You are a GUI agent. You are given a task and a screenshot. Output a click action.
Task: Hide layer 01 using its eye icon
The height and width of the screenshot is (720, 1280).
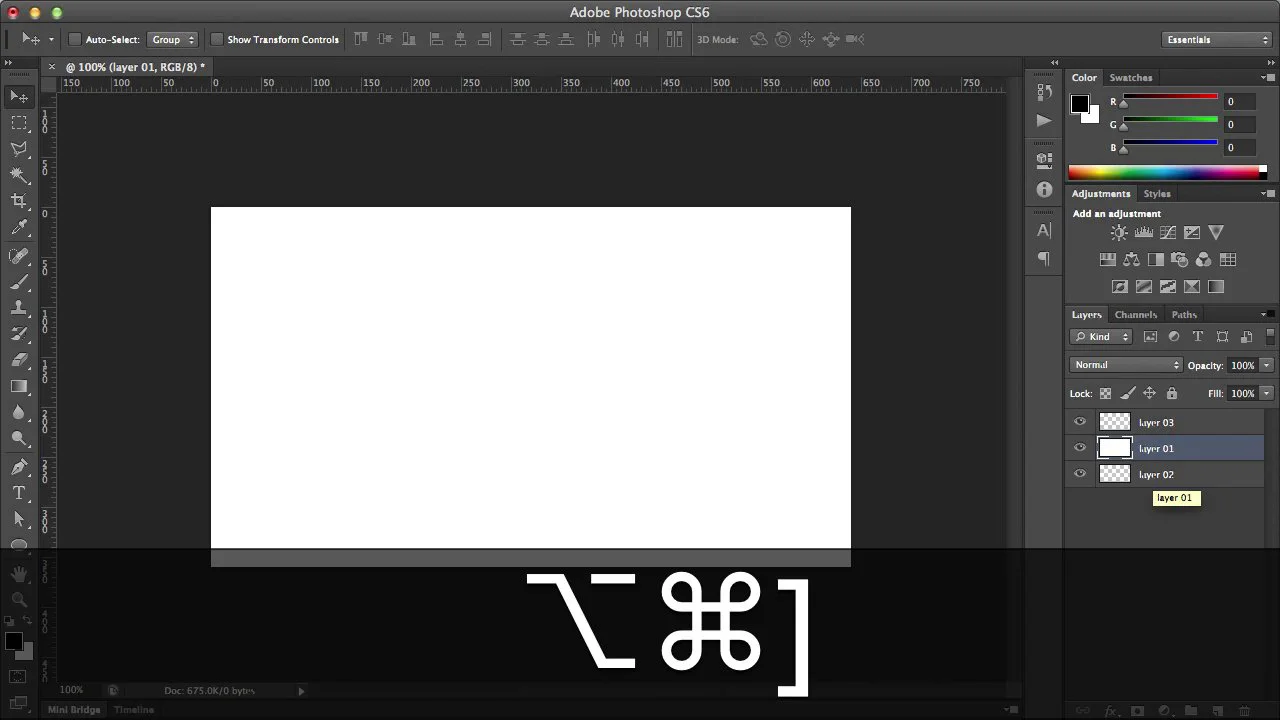click(1080, 448)
